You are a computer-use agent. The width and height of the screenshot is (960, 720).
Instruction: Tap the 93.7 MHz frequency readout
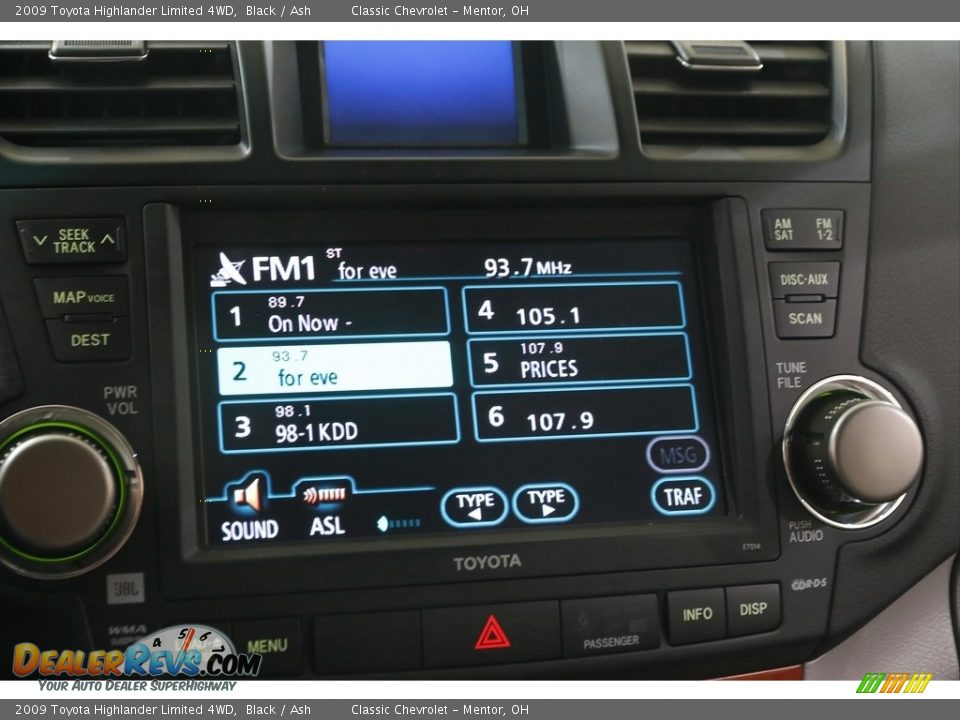(527, 267)
